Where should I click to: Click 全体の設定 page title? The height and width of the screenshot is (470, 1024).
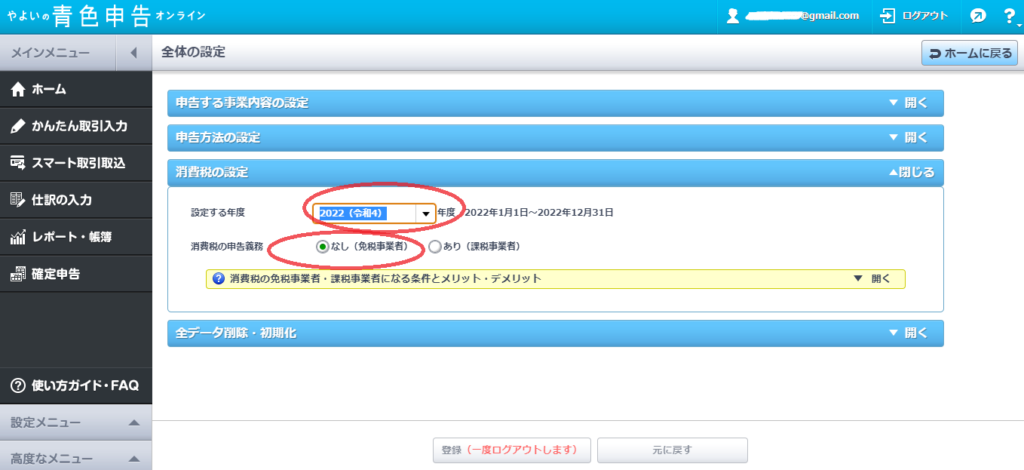pyautogui.click(x=193, y=53)
